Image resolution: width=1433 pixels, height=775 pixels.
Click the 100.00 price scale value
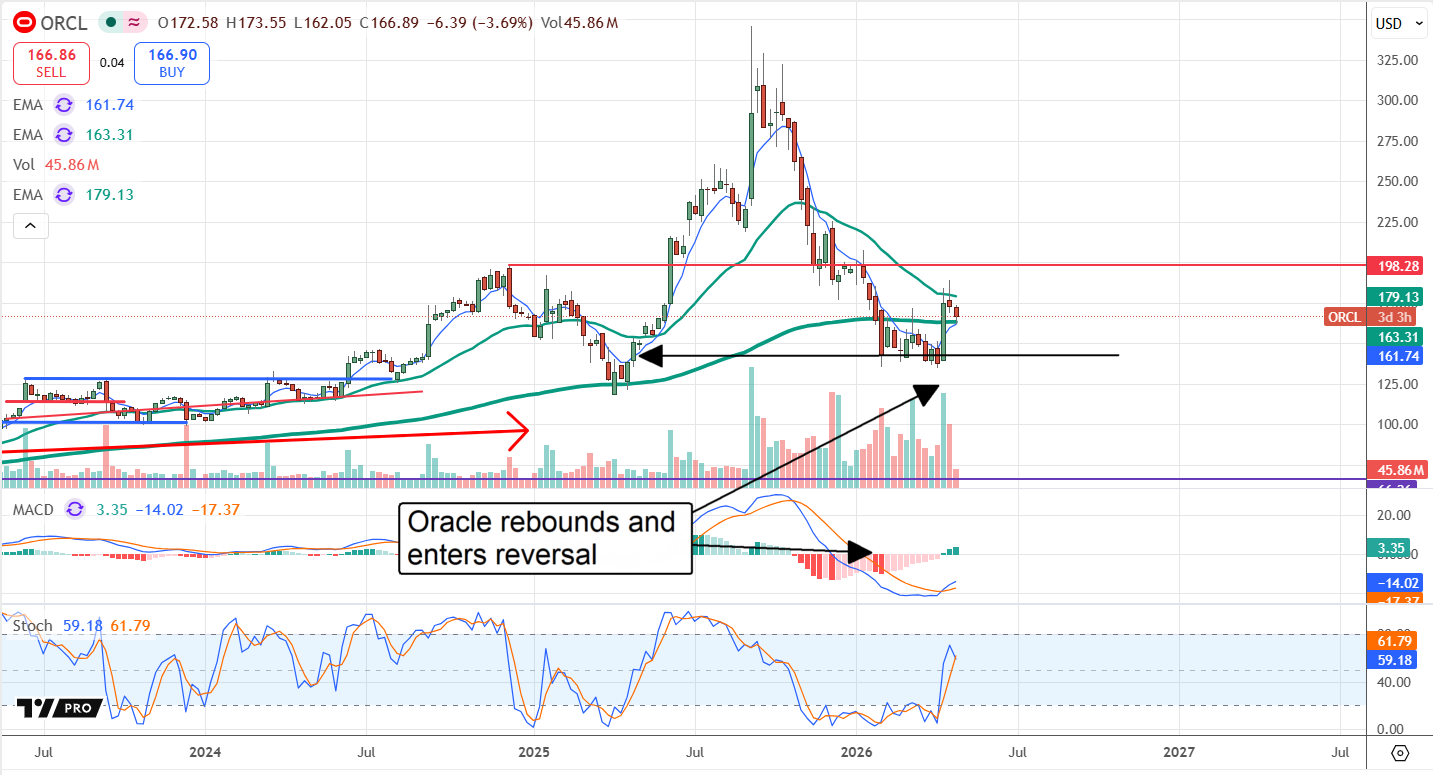tap(1397, 424)
